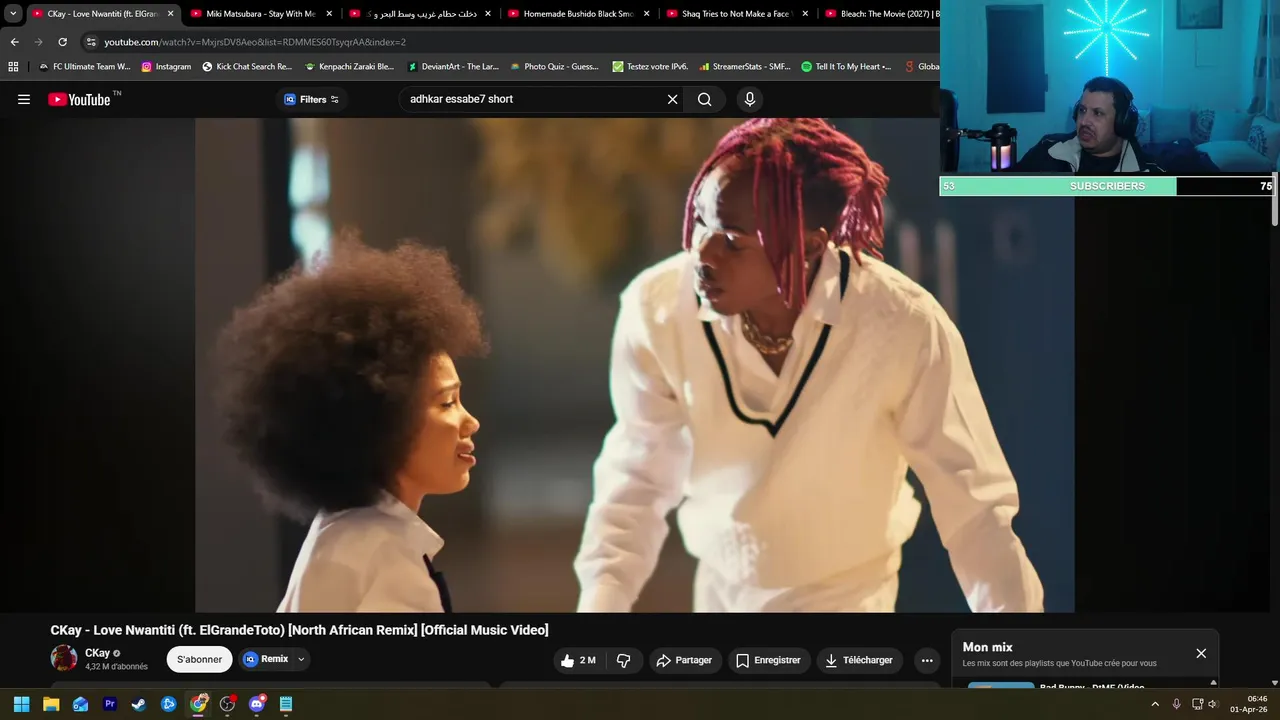Close the Homemade Bushido Black Smoke tab
This screenshot has height=720, width=1280.
pyautogui.click(x=647, y=14)
